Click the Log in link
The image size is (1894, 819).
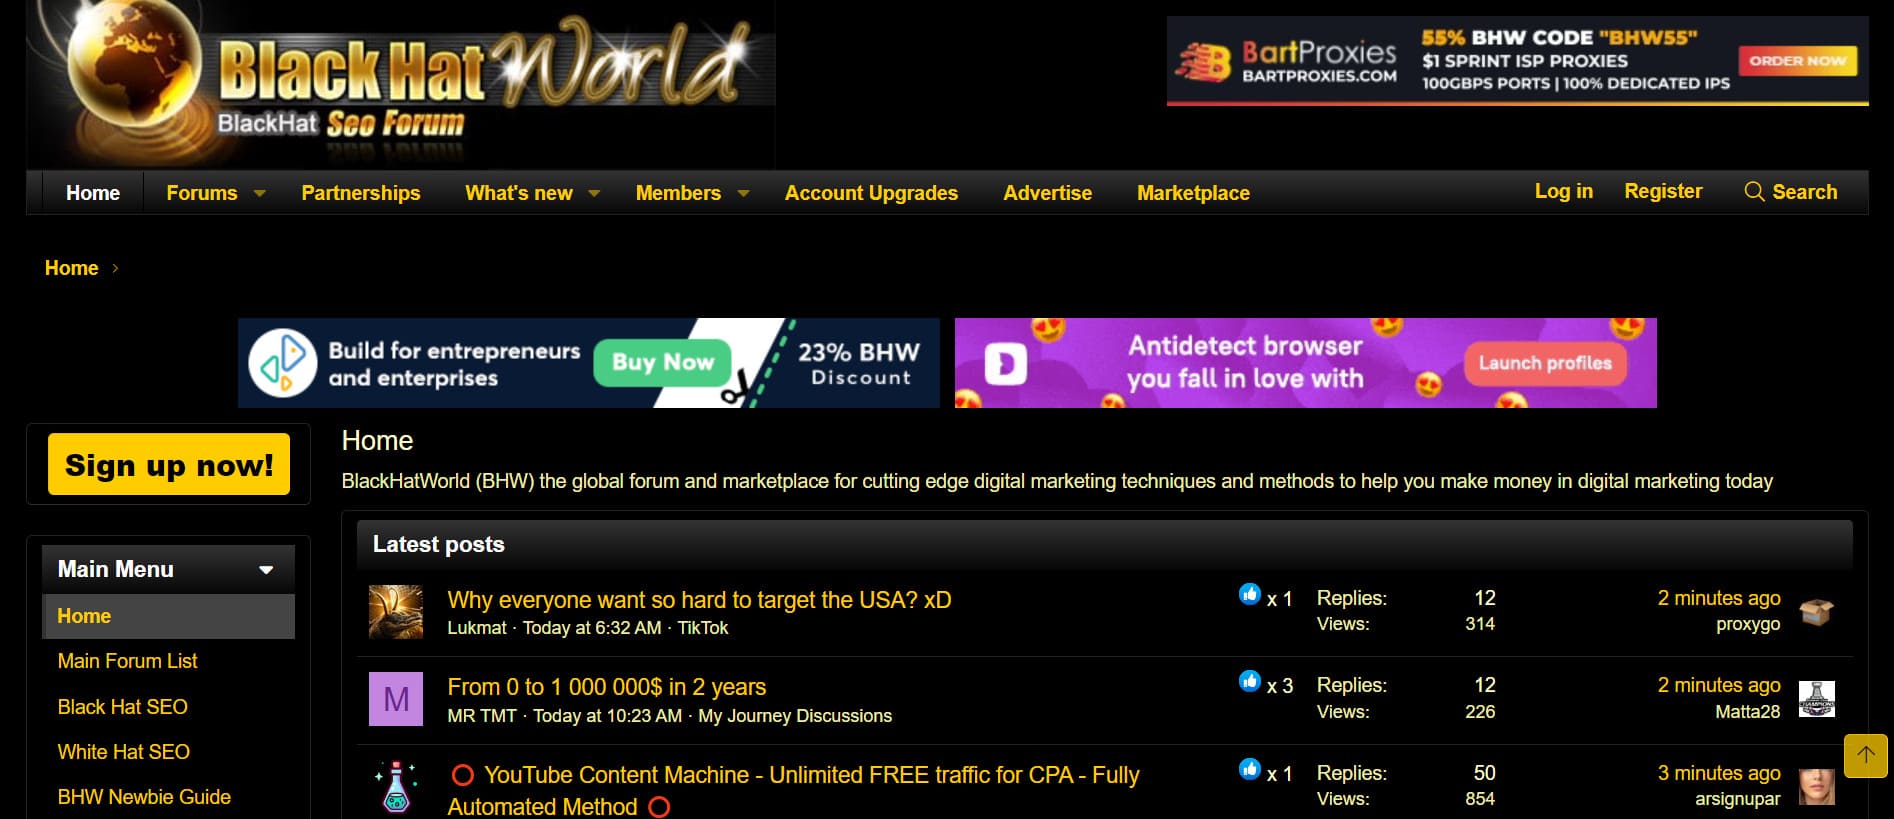coord(1564,191)
